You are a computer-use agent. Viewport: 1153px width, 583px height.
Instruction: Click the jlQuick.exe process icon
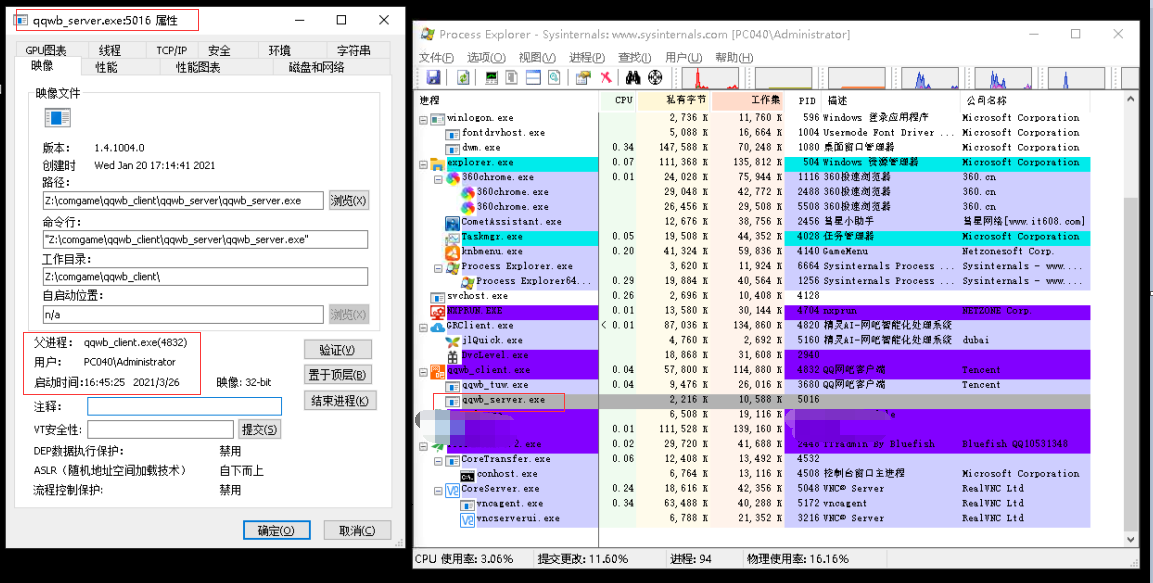click(453, 340)
